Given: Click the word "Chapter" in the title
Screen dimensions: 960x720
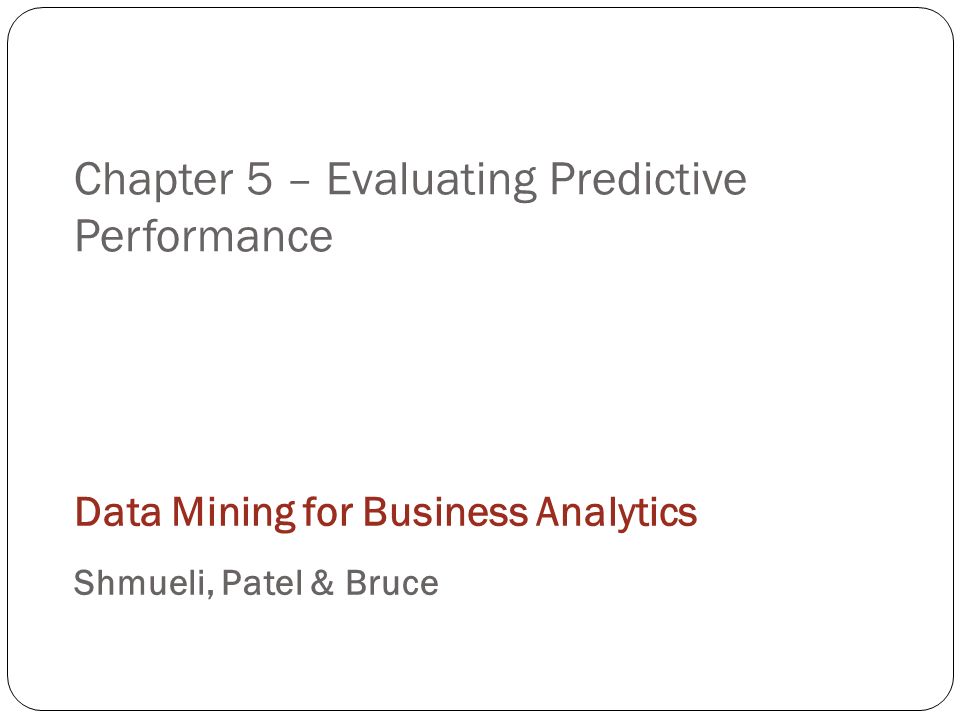Looking at the screenshot, I should pyautogui.click(x=154, y=179).
